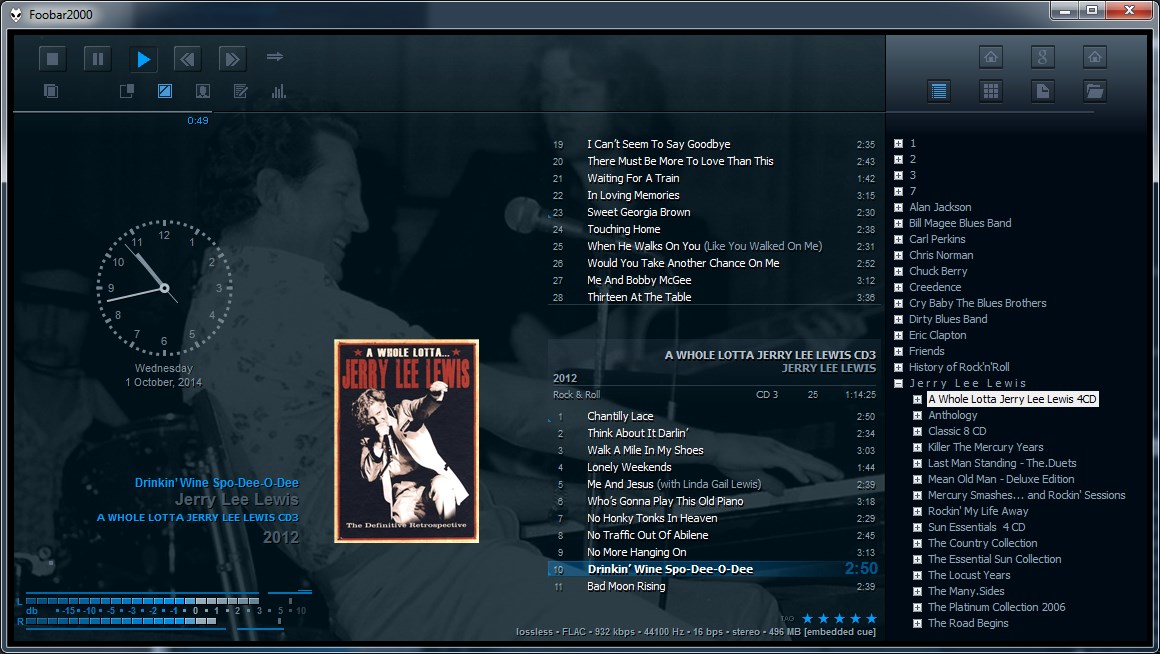Click the analog clock widget
This screenshot has height=654, width=1160.
click(164, 288)
